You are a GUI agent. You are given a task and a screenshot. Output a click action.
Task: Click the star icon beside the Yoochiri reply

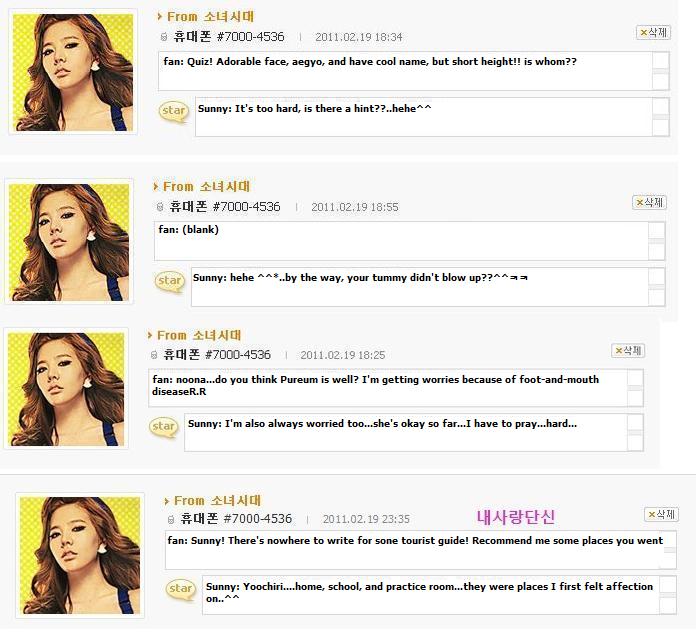click(x=180, y=590)
